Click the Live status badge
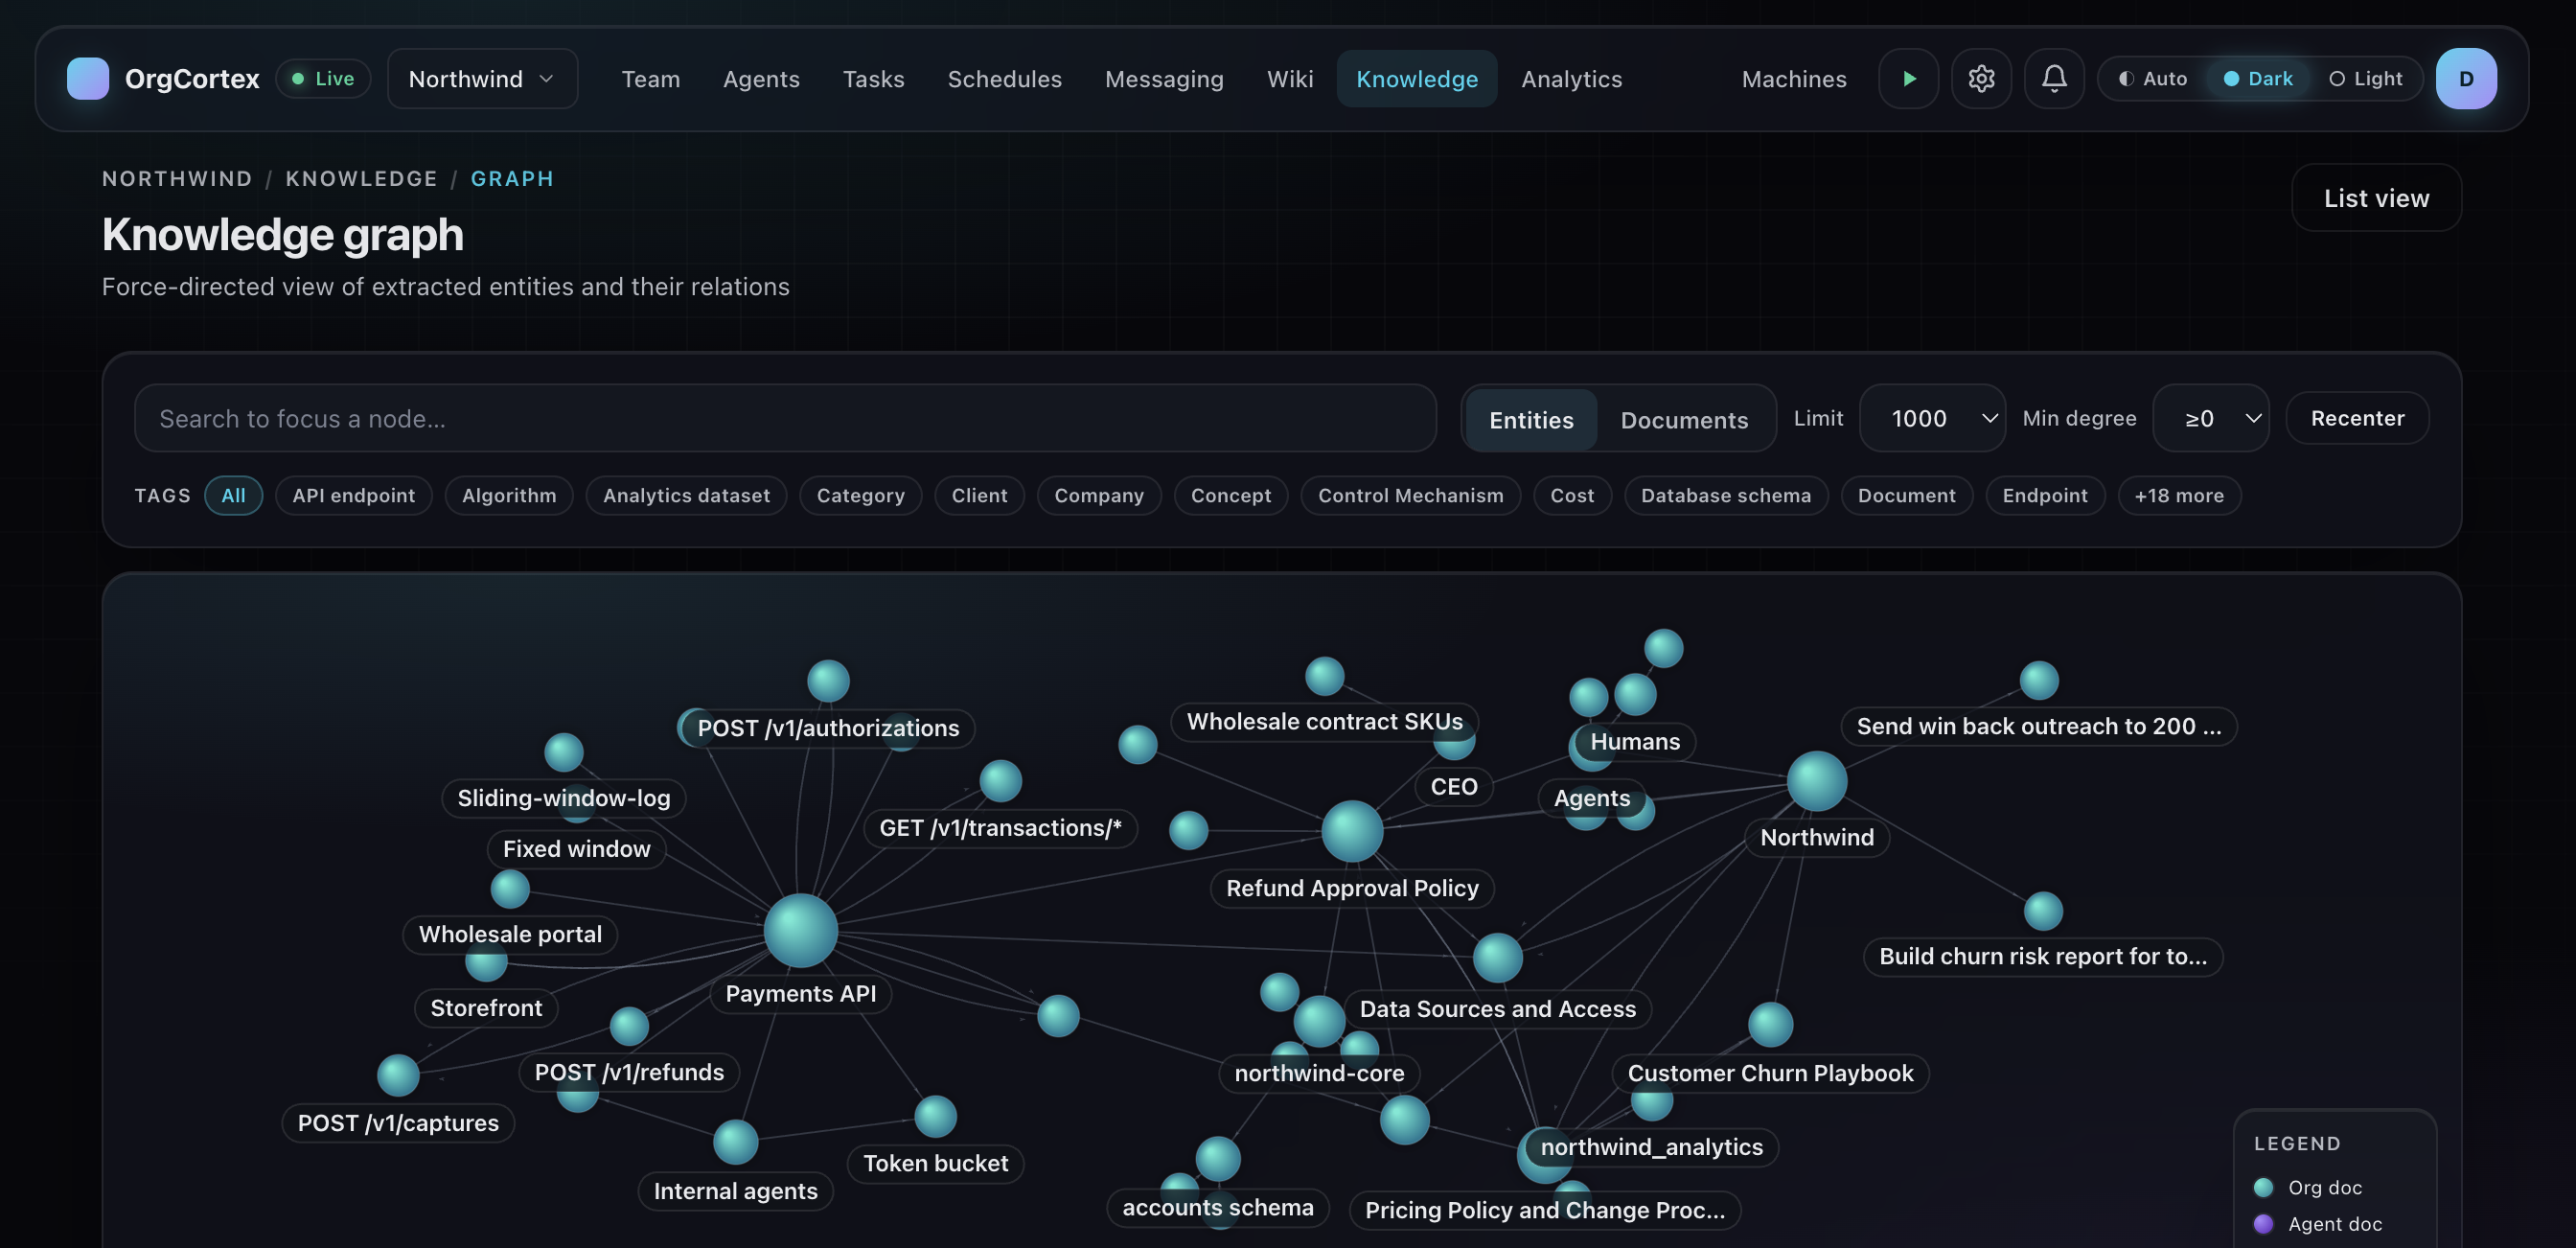The image size is (2576, 1248). [323, 78]
